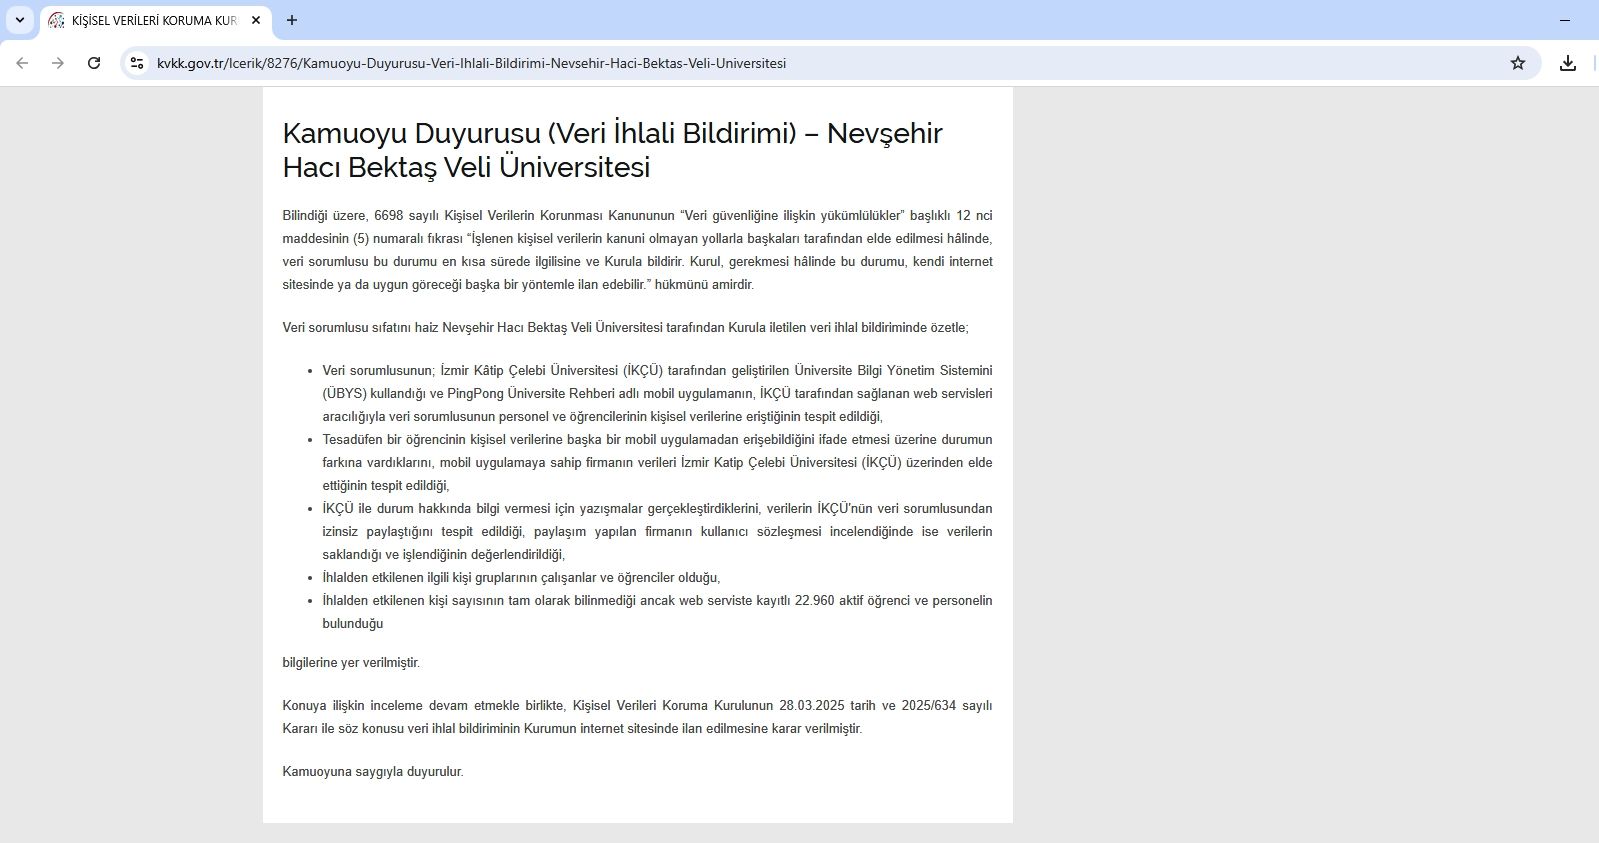1599x843 pixels.
Task: Click the Kamuoyuna saygıyla duyurulur closing line
Action: tap(373, 771)
